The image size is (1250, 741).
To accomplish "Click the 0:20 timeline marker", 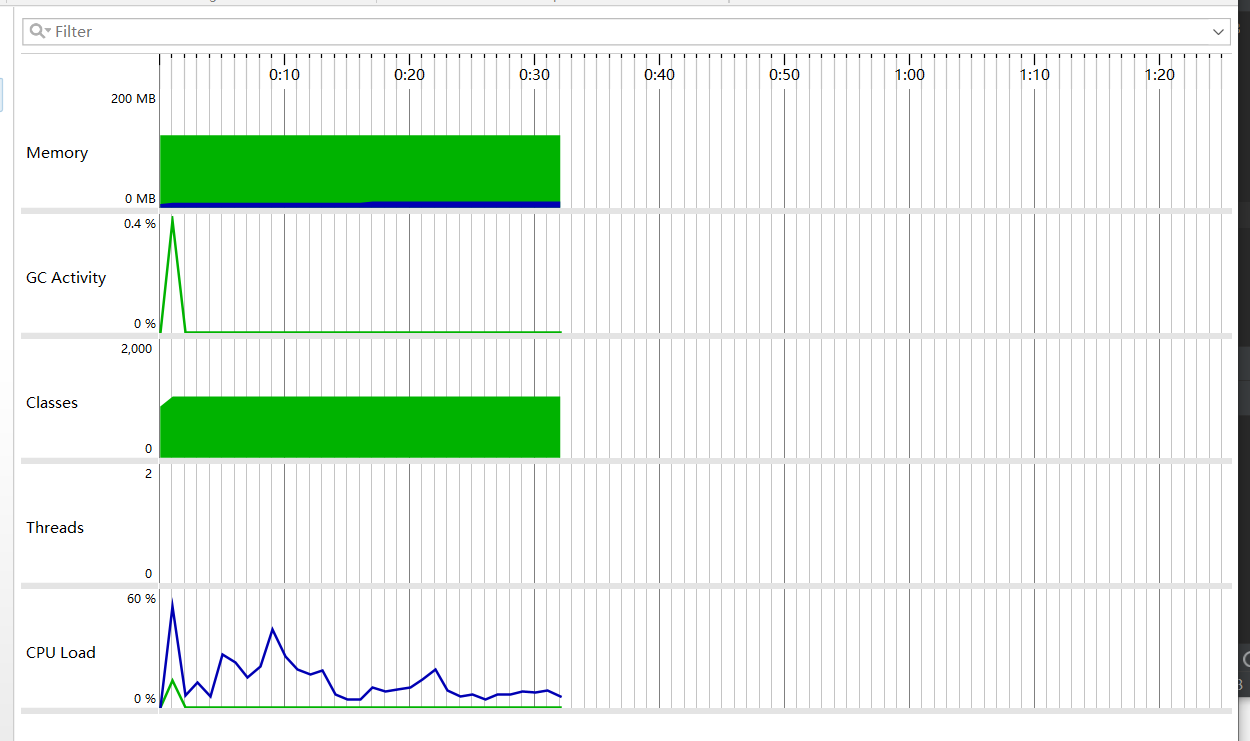I will [x=410, y=75].
